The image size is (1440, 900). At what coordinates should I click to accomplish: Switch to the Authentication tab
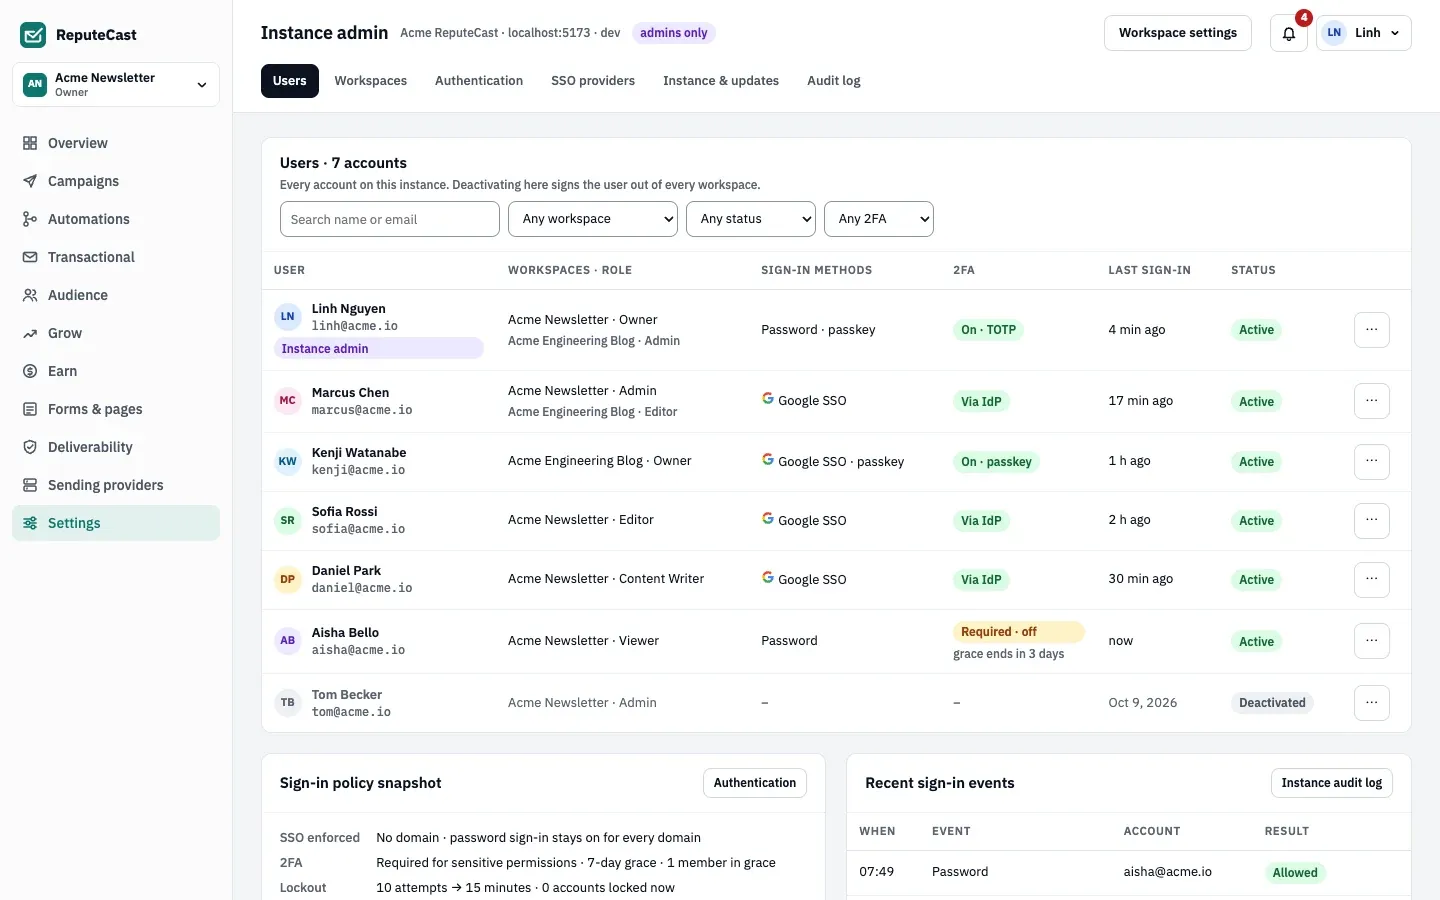pyautogui.click(x=479, y=81)
